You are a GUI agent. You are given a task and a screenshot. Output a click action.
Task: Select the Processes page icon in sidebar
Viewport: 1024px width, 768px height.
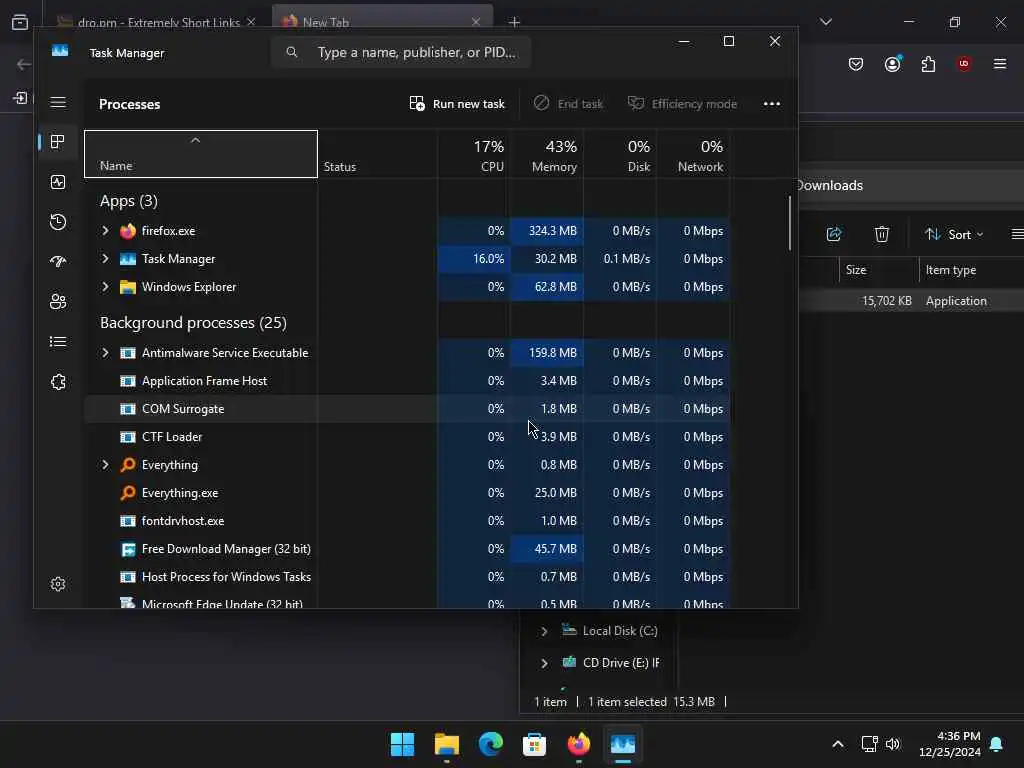click(x=58, y=142)
